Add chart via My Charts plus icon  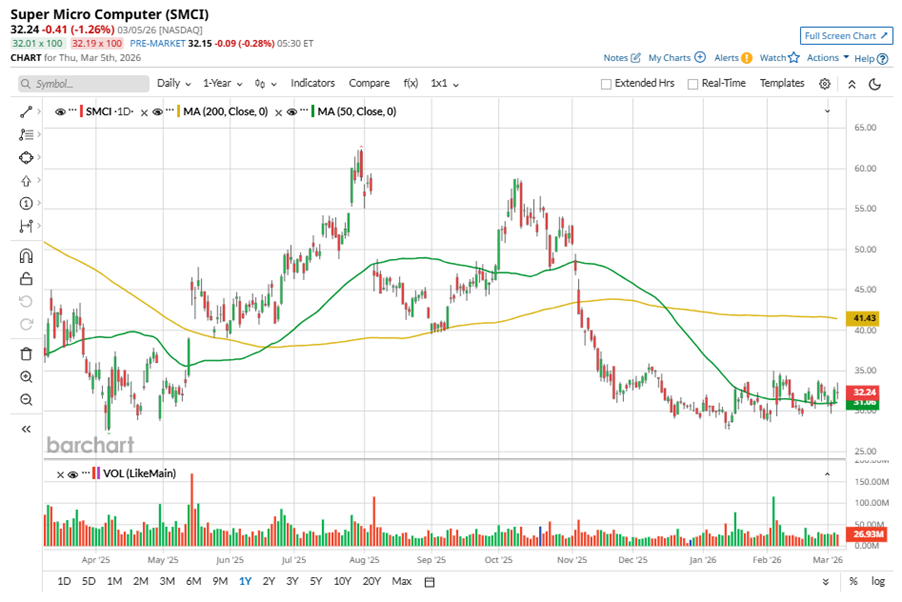[700, 57]
